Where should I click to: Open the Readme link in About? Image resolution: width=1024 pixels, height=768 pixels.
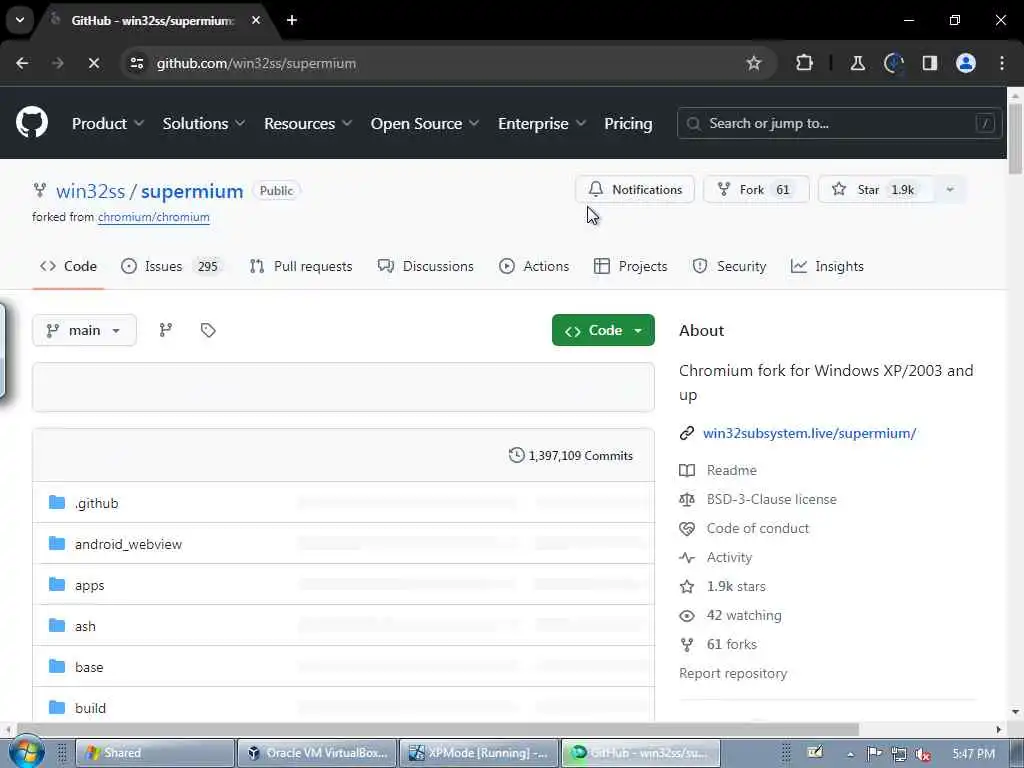(731, 470)
